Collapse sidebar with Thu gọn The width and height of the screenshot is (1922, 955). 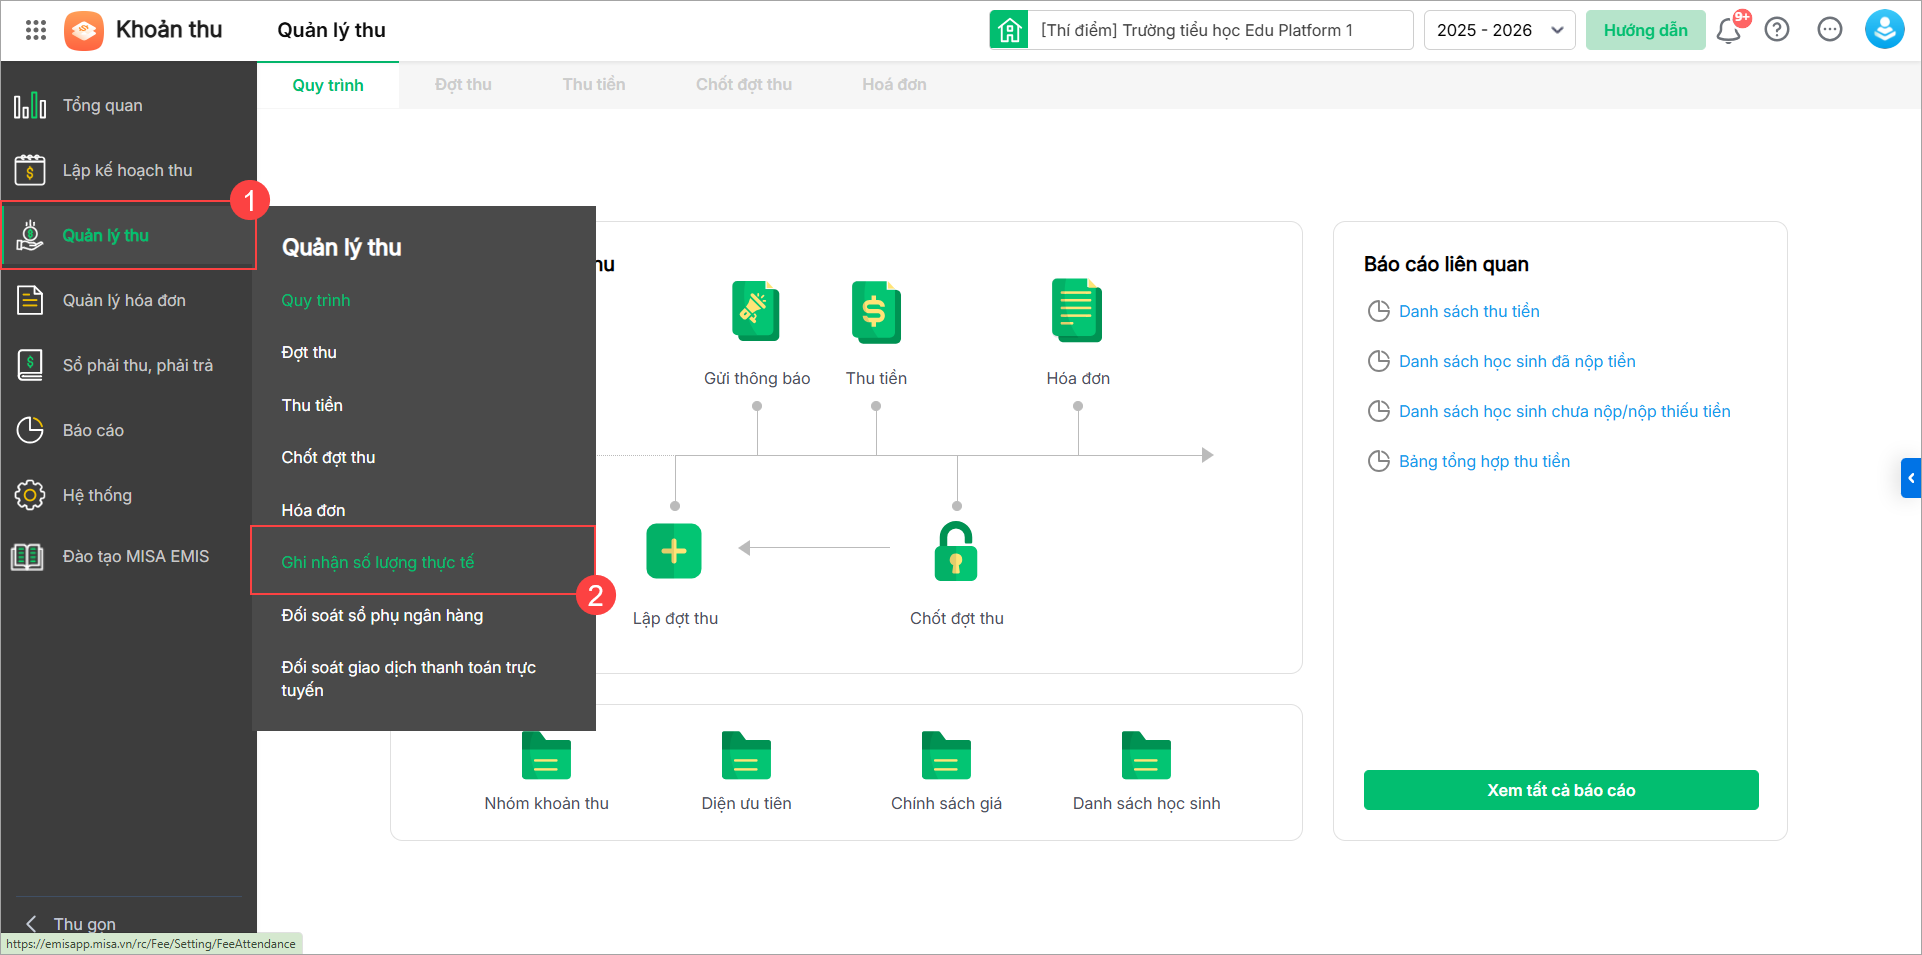click(70, 923)
